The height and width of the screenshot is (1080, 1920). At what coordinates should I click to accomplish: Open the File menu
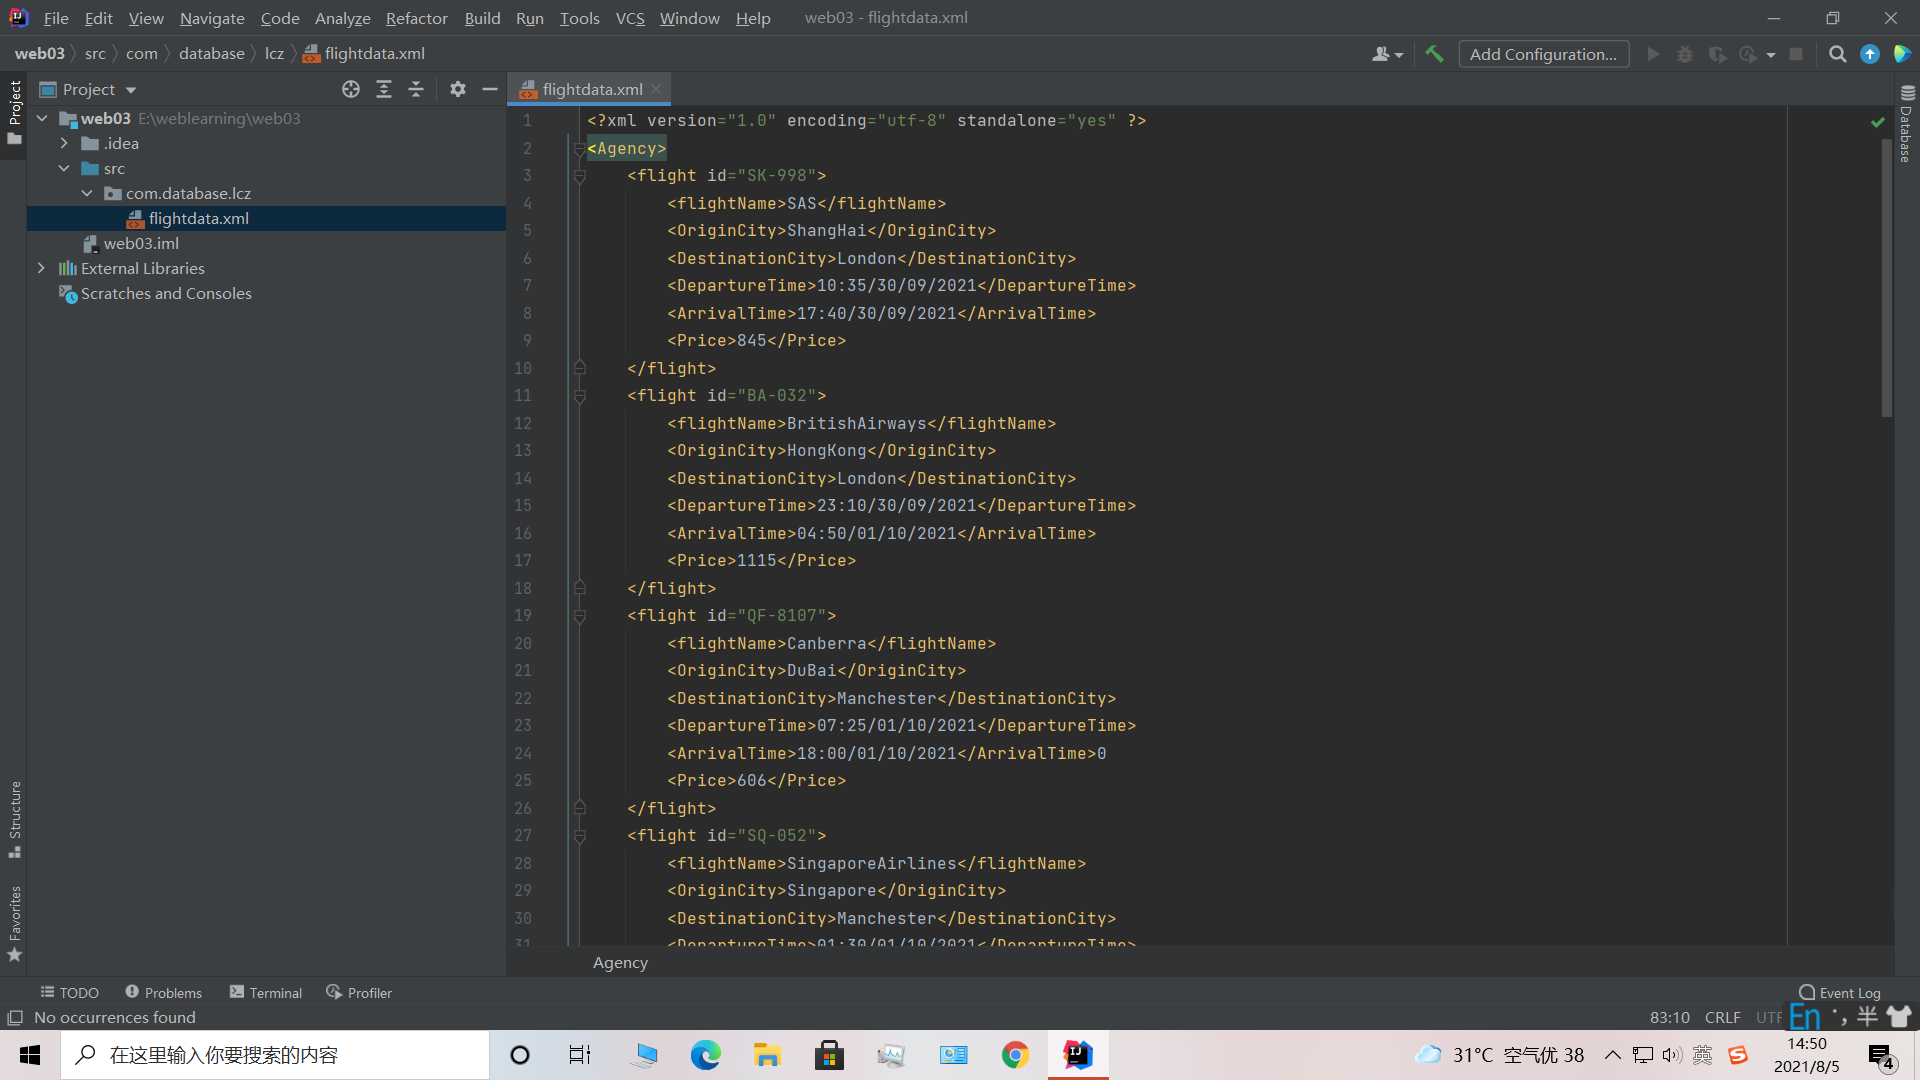coord(56,18)
